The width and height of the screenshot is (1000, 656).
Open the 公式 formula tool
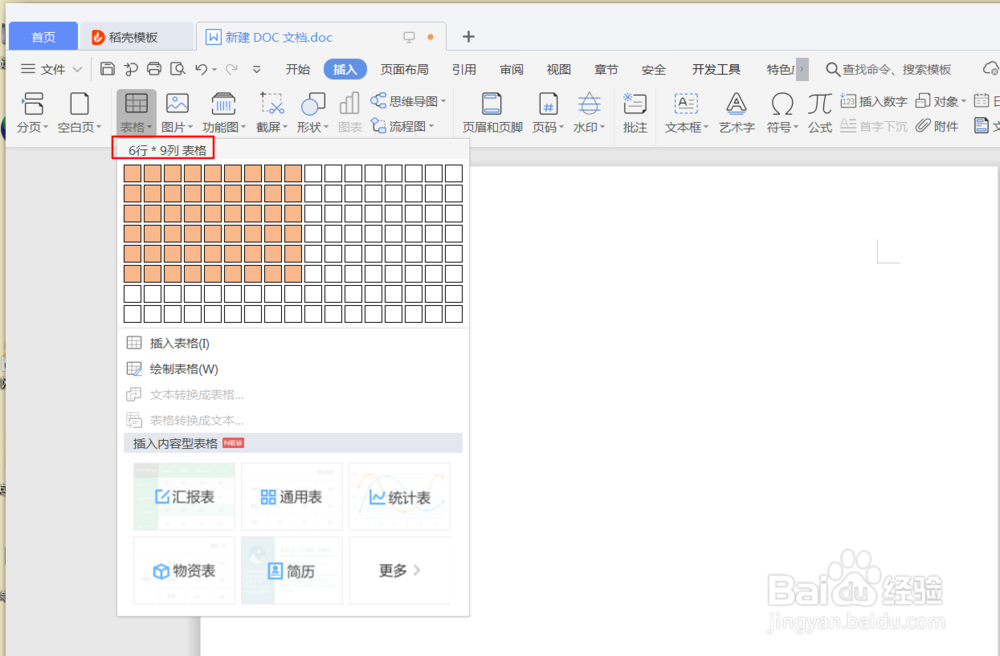[820, 110]
